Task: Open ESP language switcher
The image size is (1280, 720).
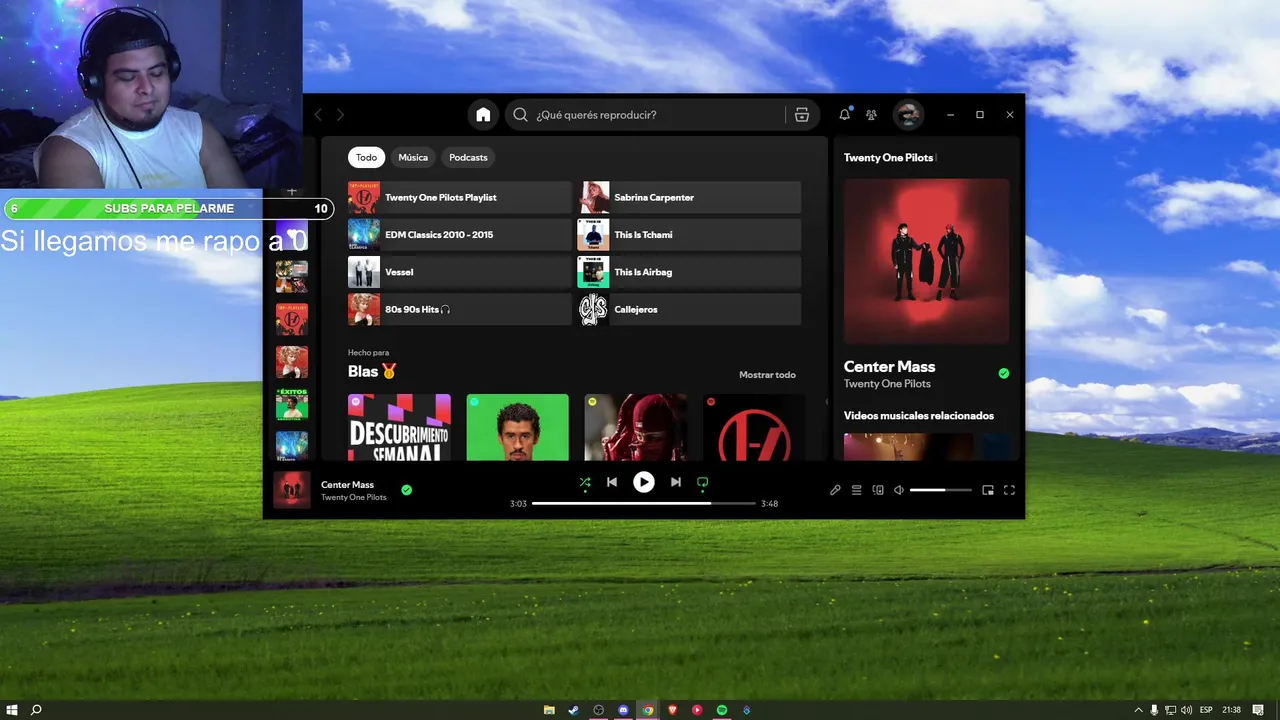Action: (x=1206, y=710)
